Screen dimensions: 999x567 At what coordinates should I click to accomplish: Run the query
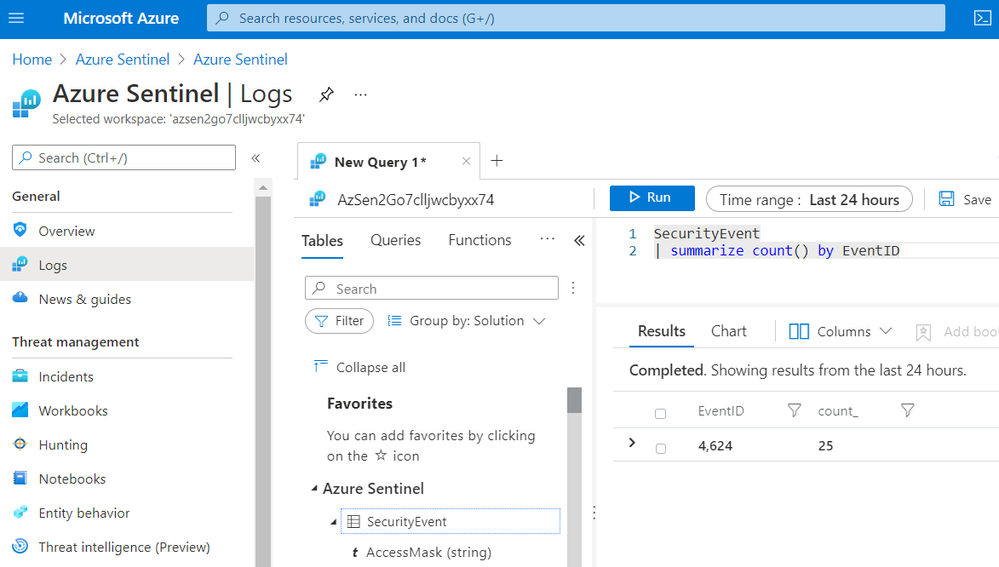click(x=652, y=197)
